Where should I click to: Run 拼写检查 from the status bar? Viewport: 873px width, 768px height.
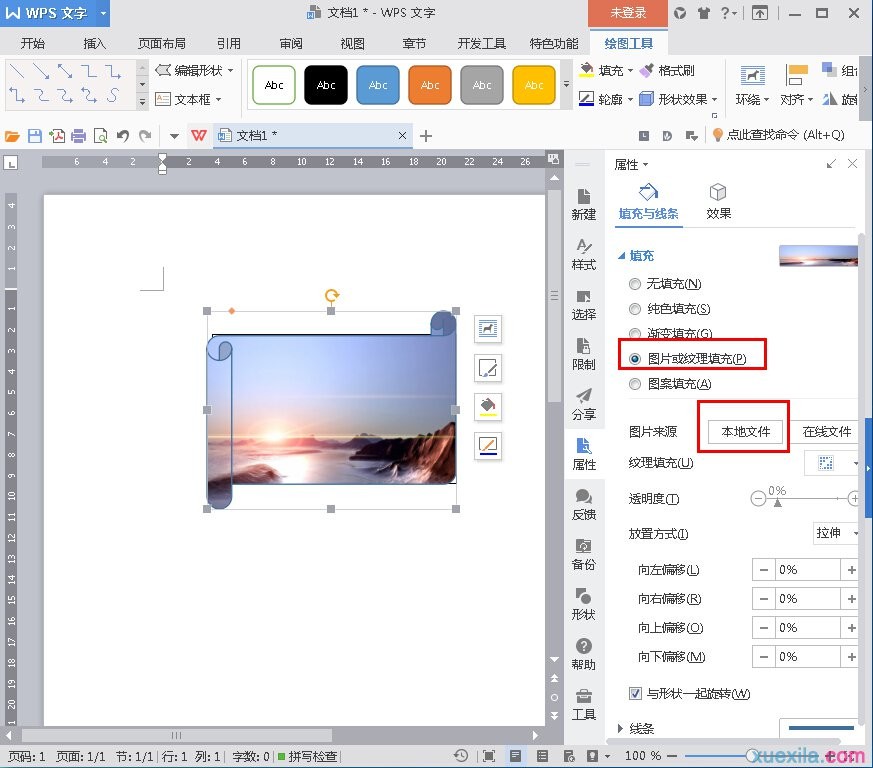coord(316,757)
